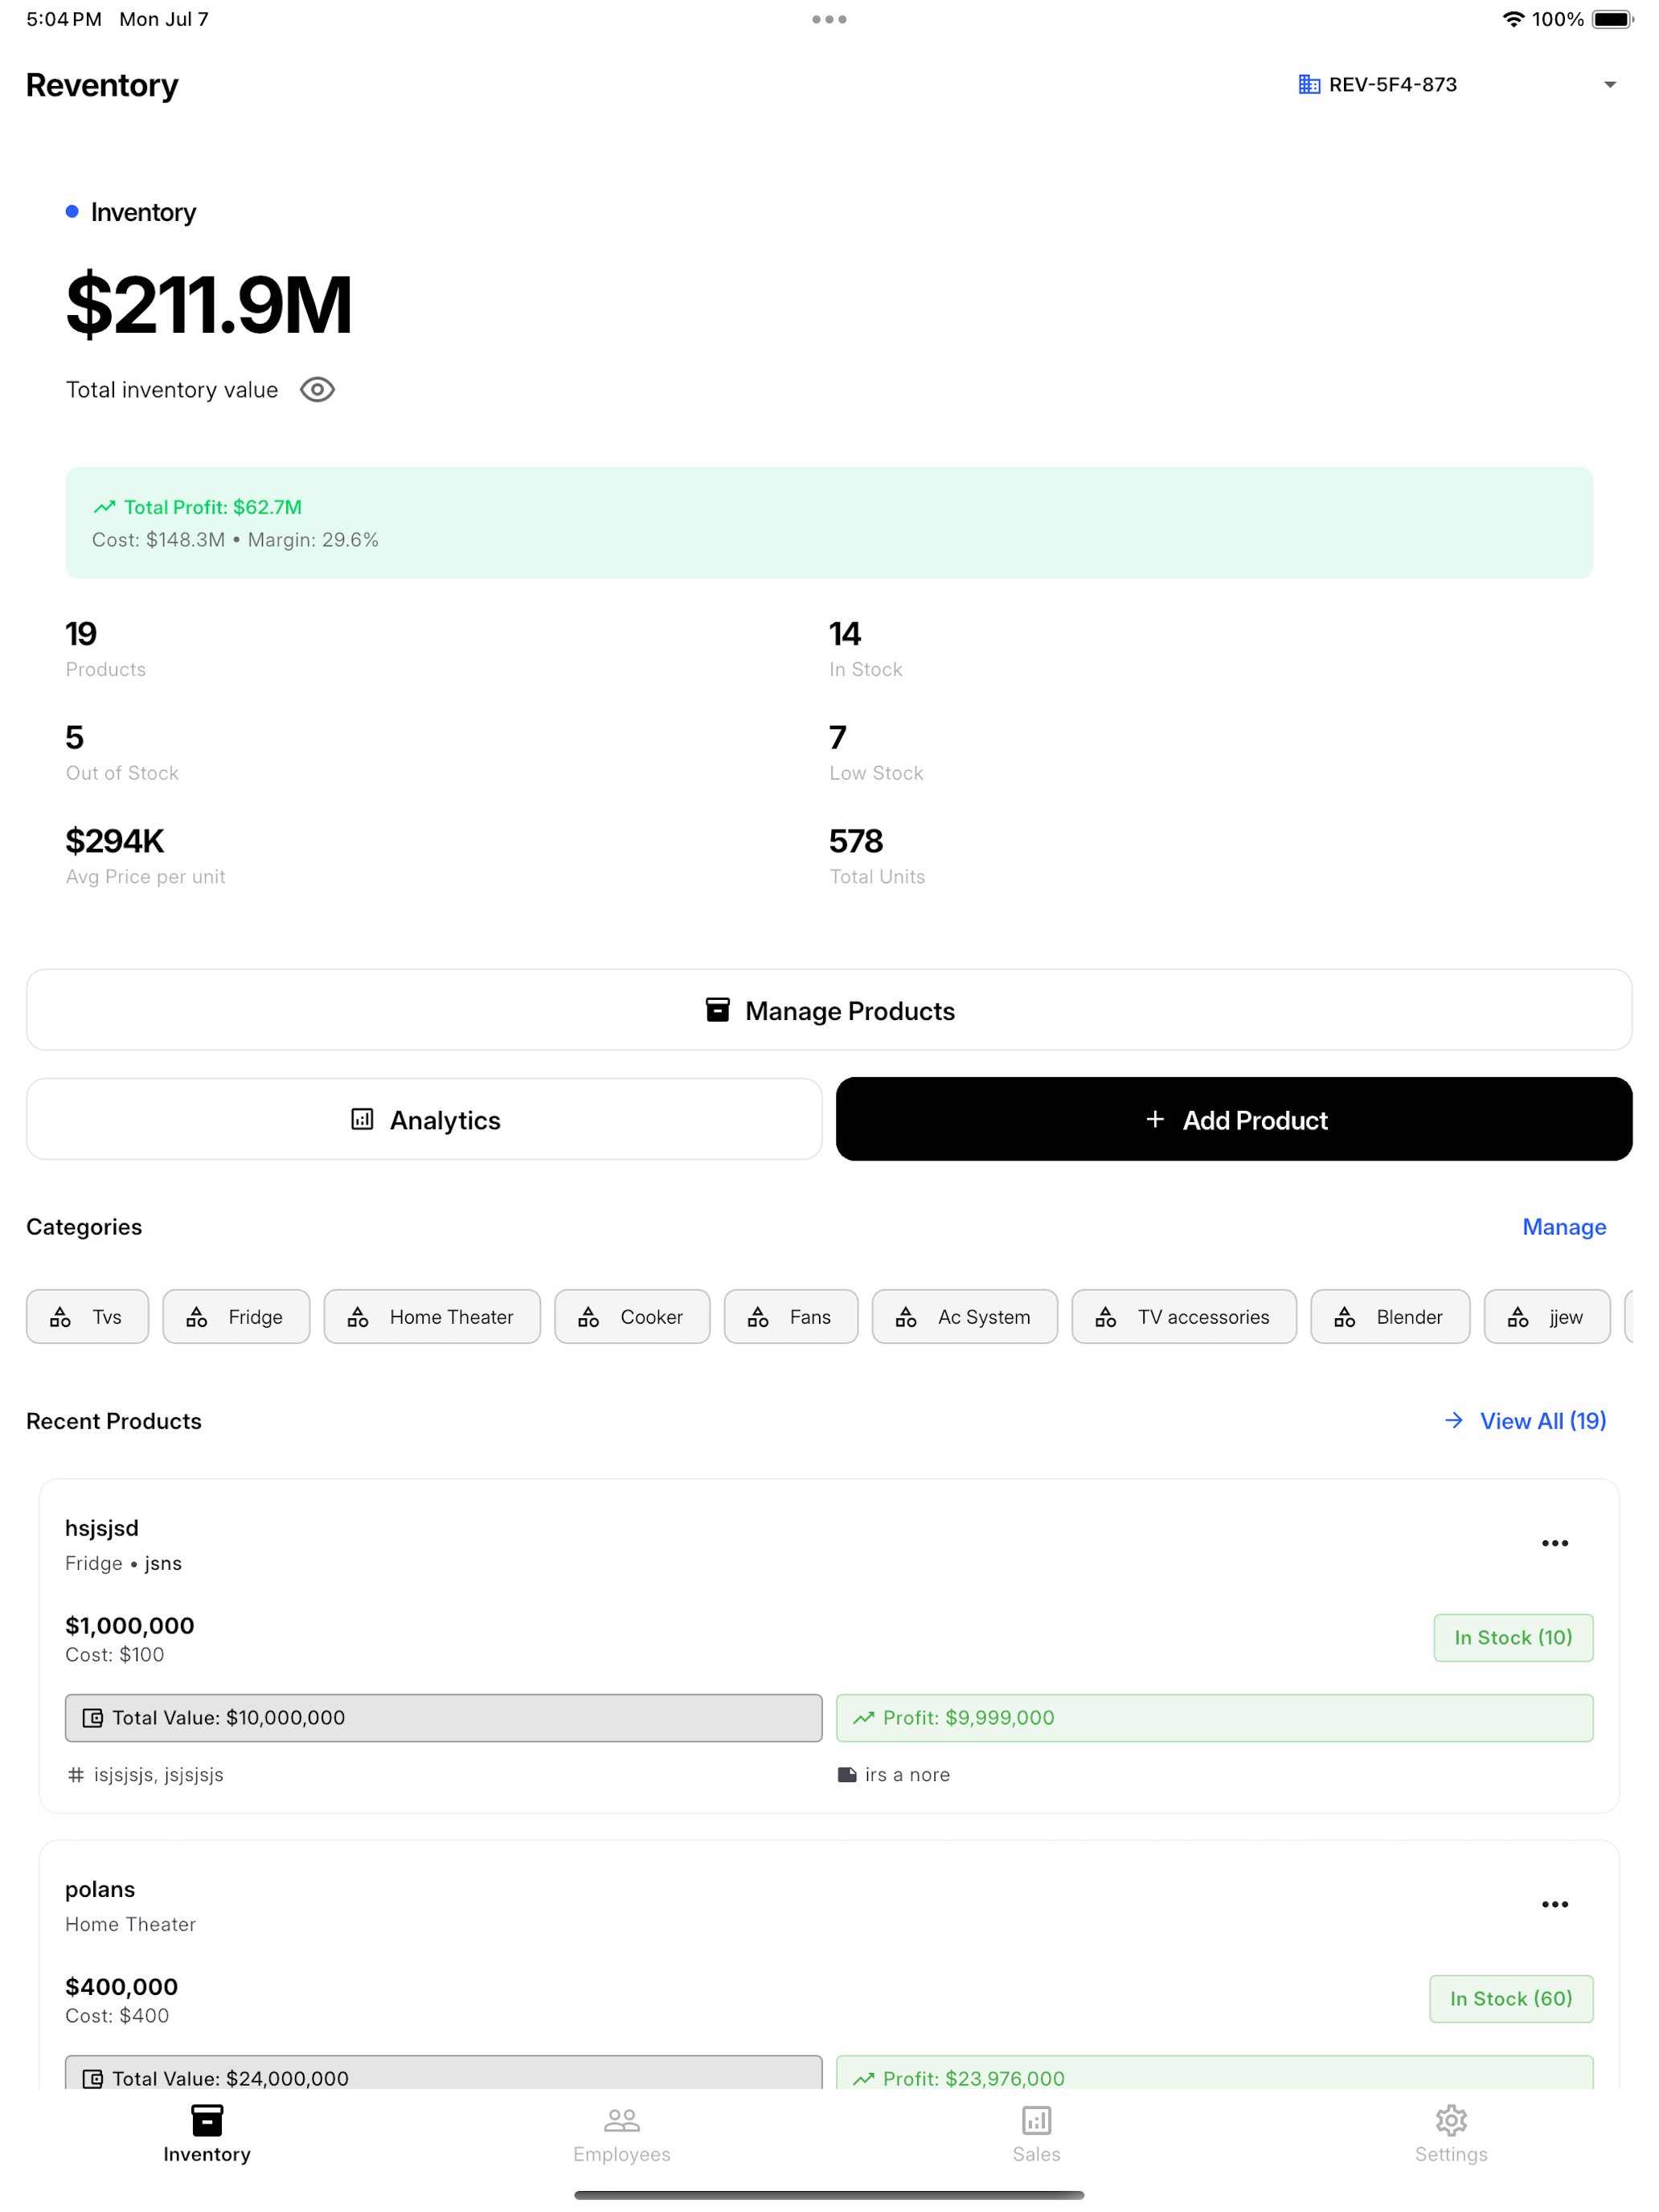Screen dimensions: 1659x2212
Task: Click In Stock (10) badge for hsjsjsd
Action: click(x=1513, y=1637)
